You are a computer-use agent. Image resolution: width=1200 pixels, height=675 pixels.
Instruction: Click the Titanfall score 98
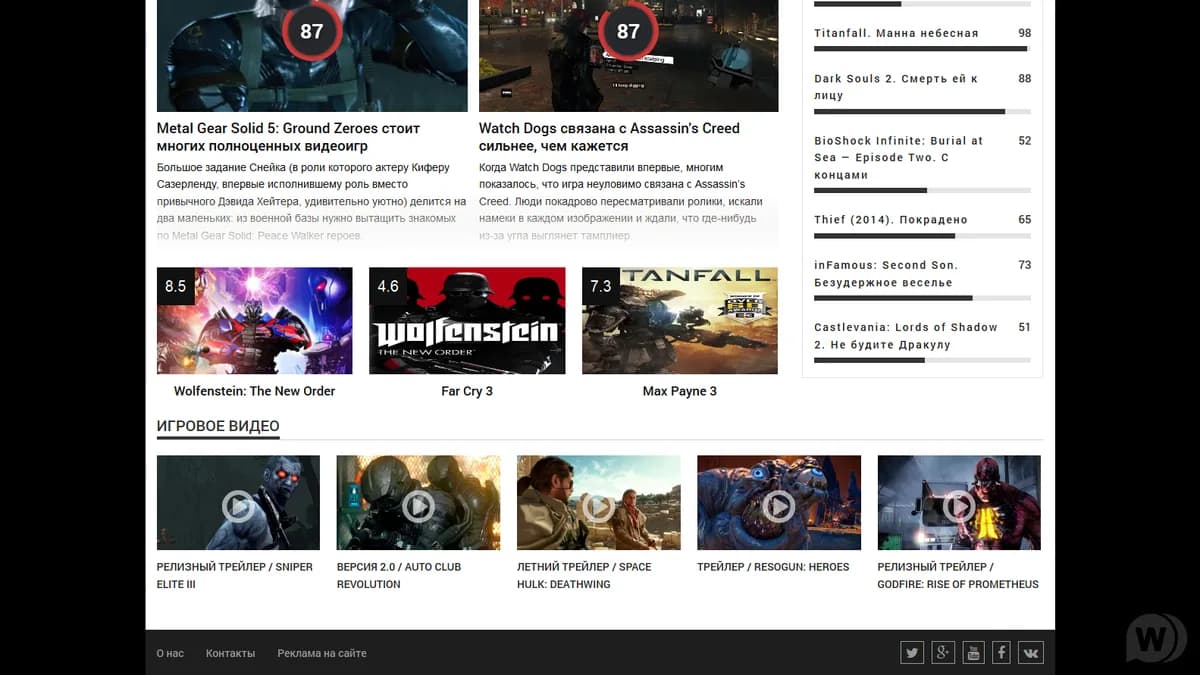point(1024,33)
